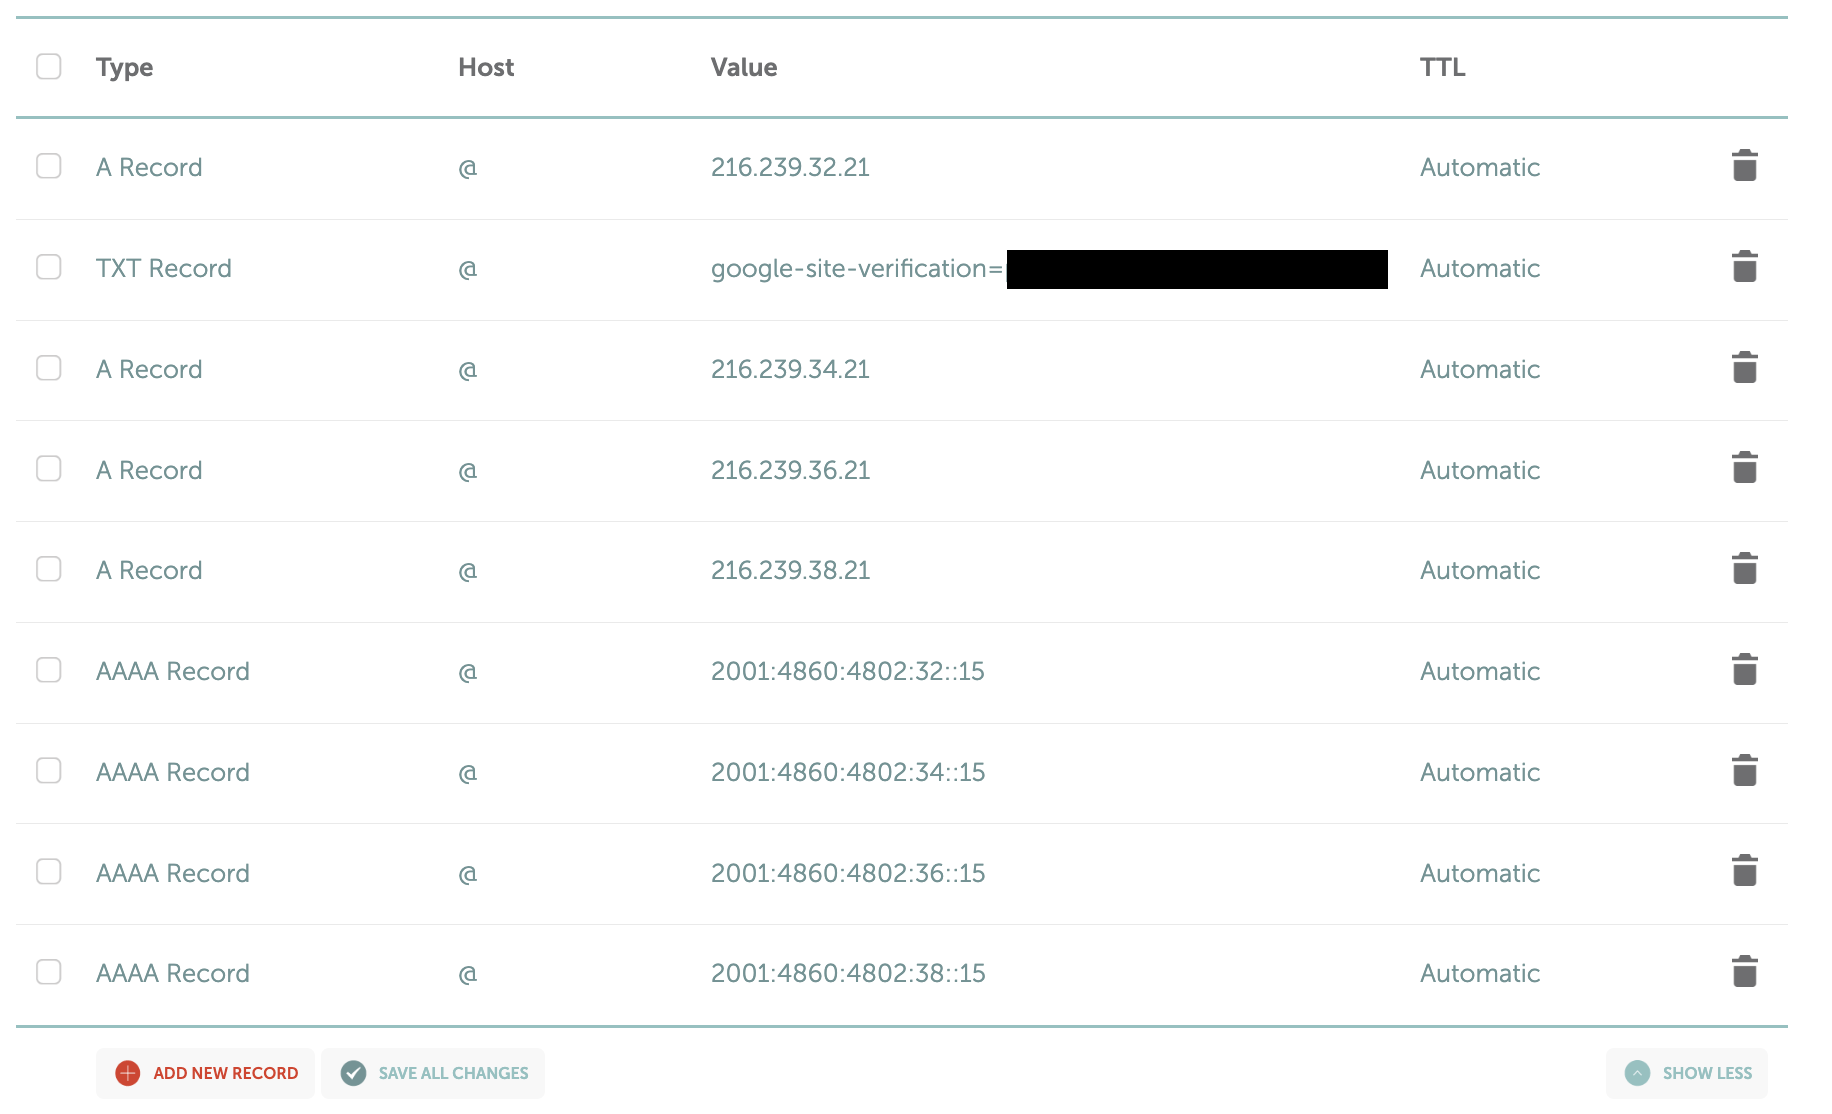Edit host @ of 216.239.38.21 record
The height and width of the screenshot is (1114, 1832).
(x=467, y=571)
